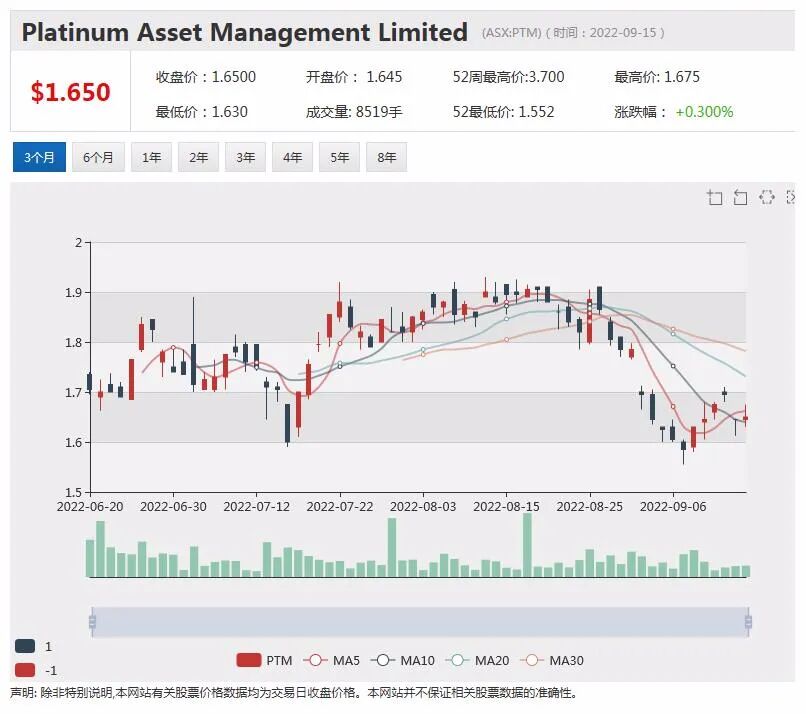
Task: Toggle the dark '1' visual map piece
Action: [x=33, y=646]
